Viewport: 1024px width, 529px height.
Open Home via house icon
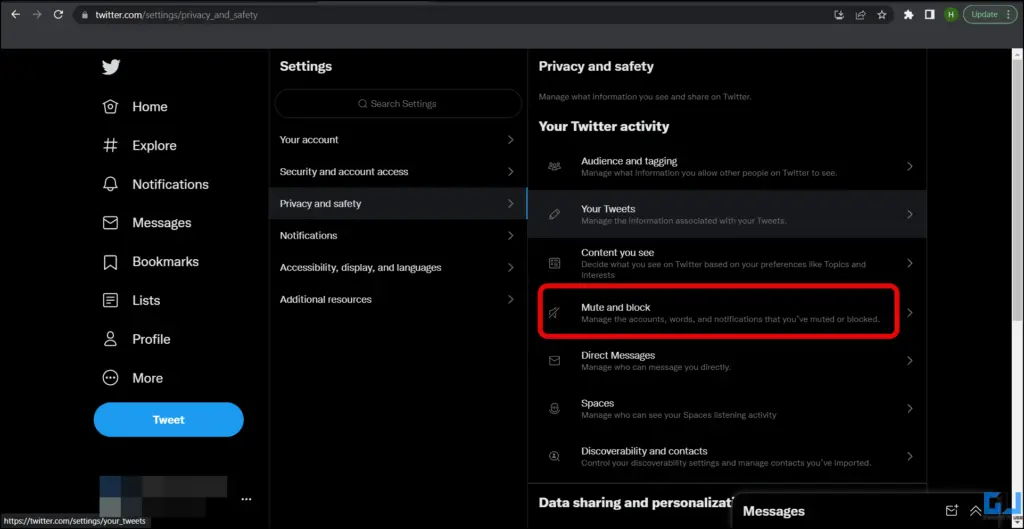(x=110, y=106)
